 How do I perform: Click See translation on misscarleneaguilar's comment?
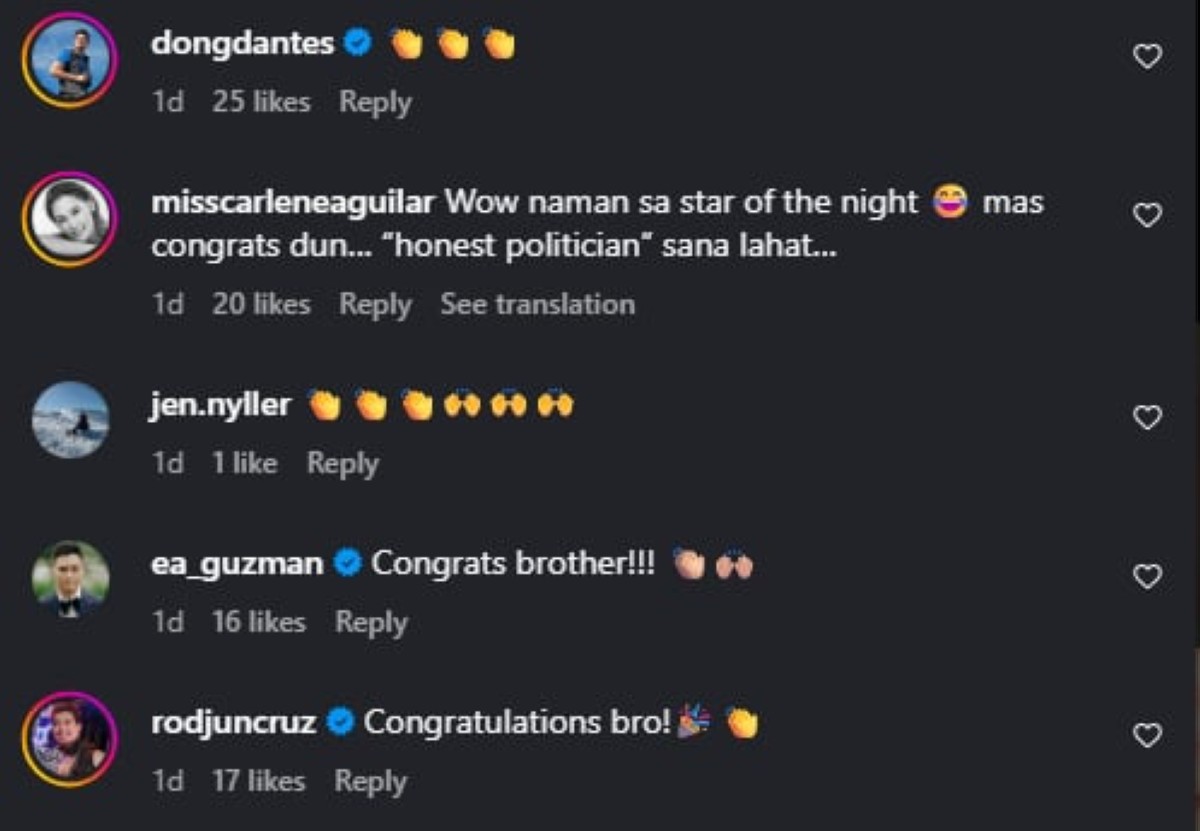(x=537, y=304)
